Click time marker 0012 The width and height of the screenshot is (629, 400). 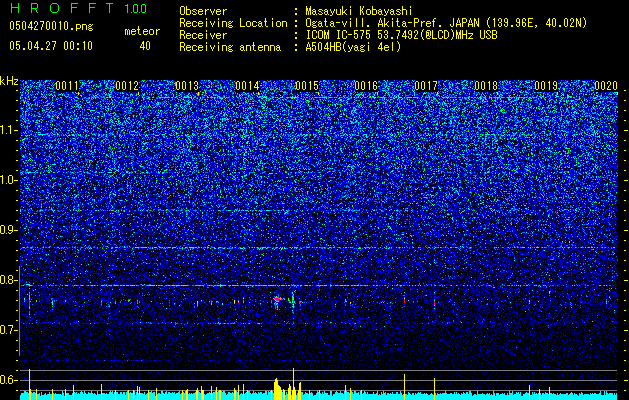127,86
